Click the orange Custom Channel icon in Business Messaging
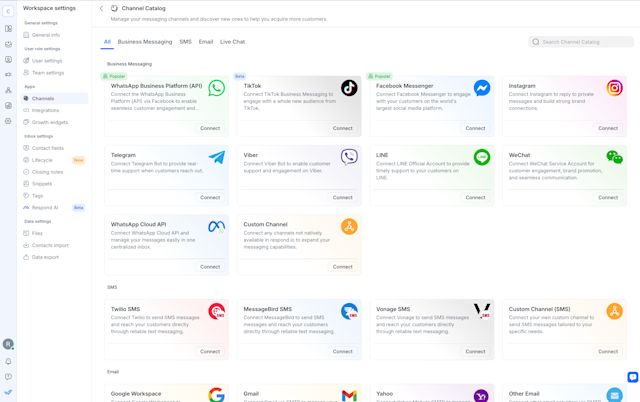The width and height of the screenshot is (640, 402). (x=349, y=226)
